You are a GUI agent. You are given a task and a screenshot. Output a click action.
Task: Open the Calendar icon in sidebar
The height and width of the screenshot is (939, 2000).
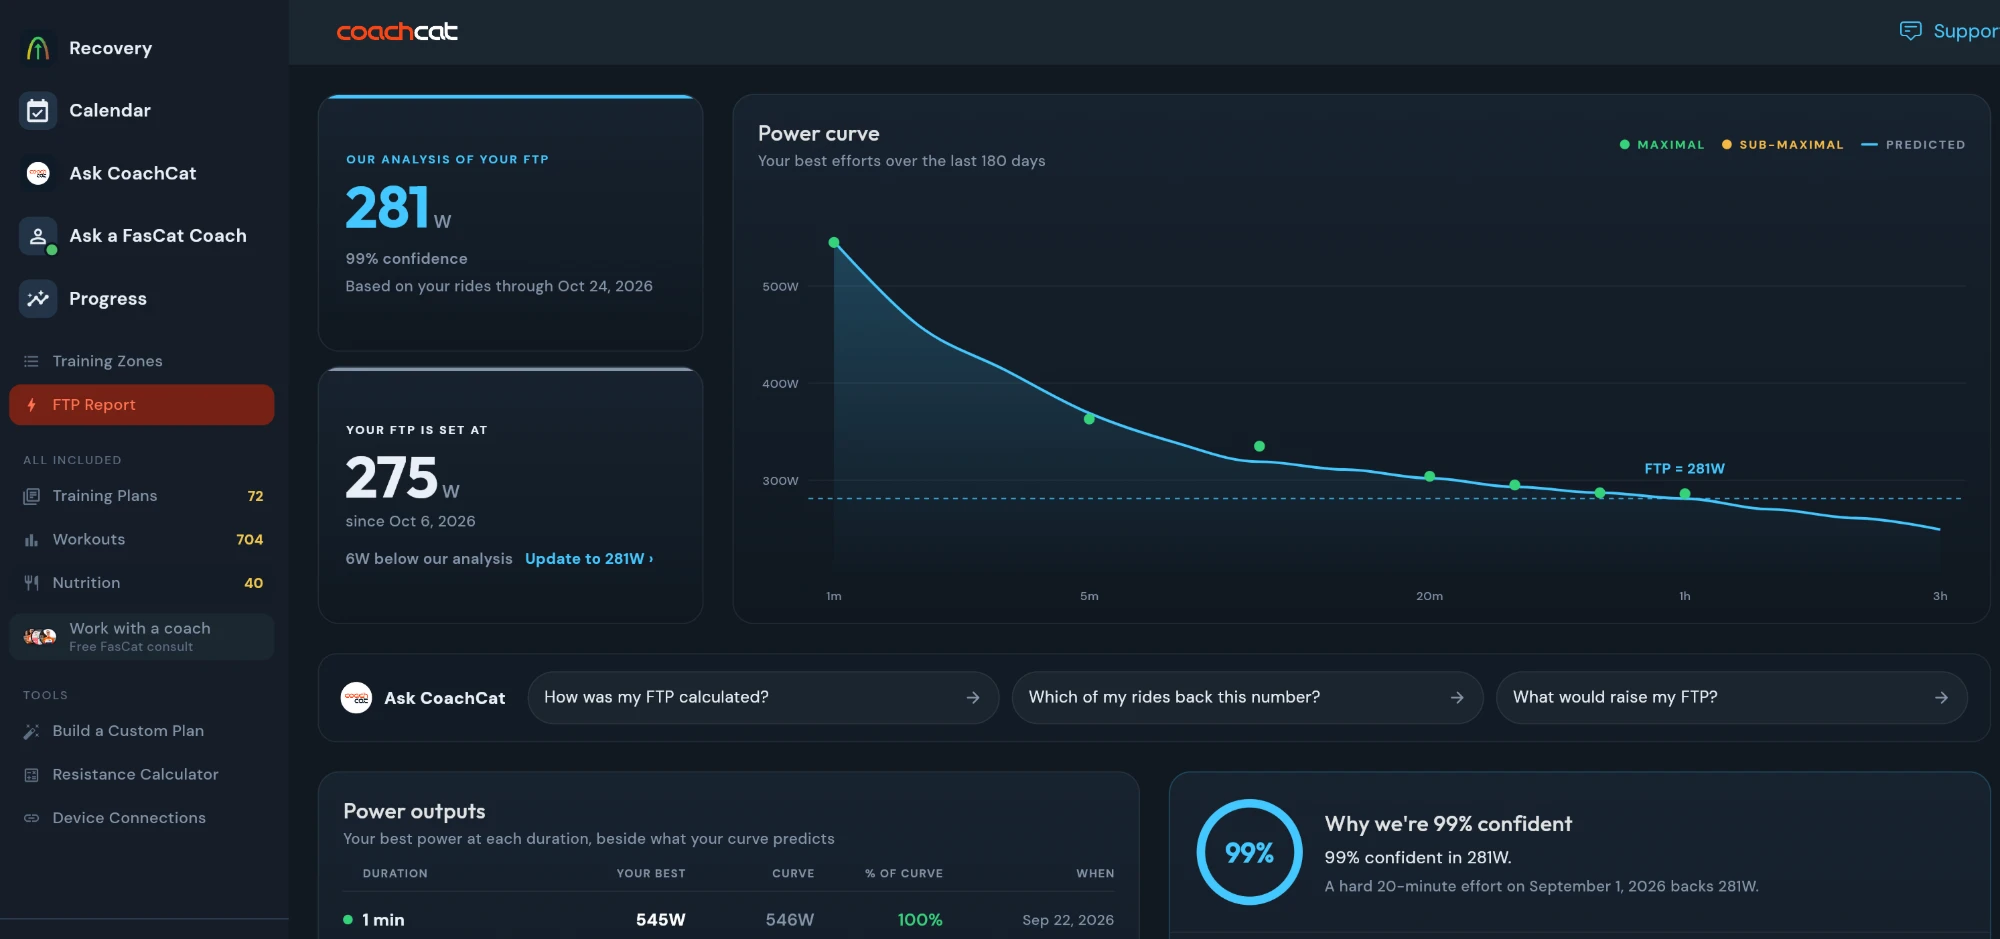[x=38, y=111]
